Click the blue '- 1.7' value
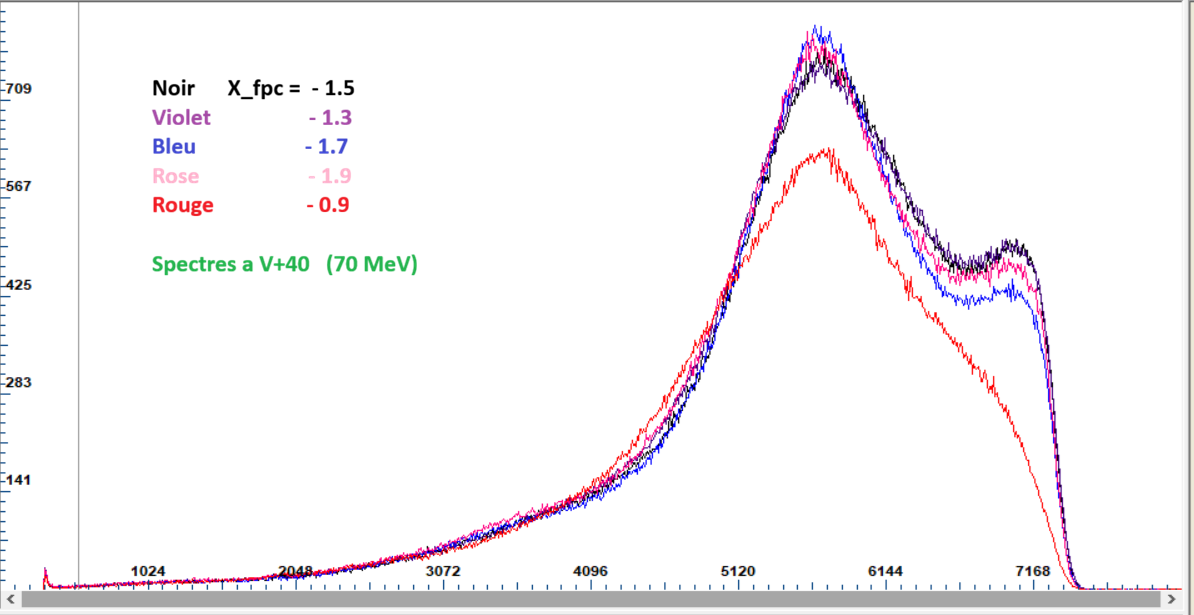Viewport: 1194px width, 615px height. coord(326,147)
